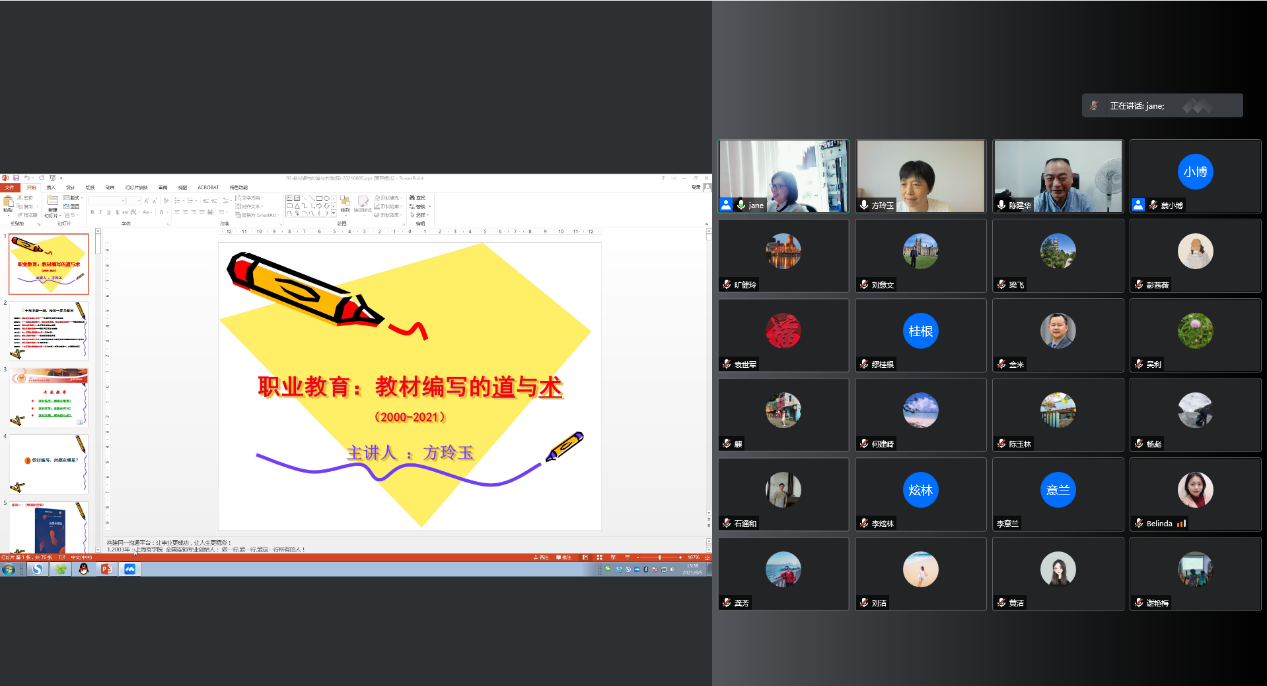Image resolution: width=1267 pixels, height=686 pixels.
Task: Click the slide title 职业教育：教材编写的道与术
Action: pyautogui.click(x=410, y=387)
